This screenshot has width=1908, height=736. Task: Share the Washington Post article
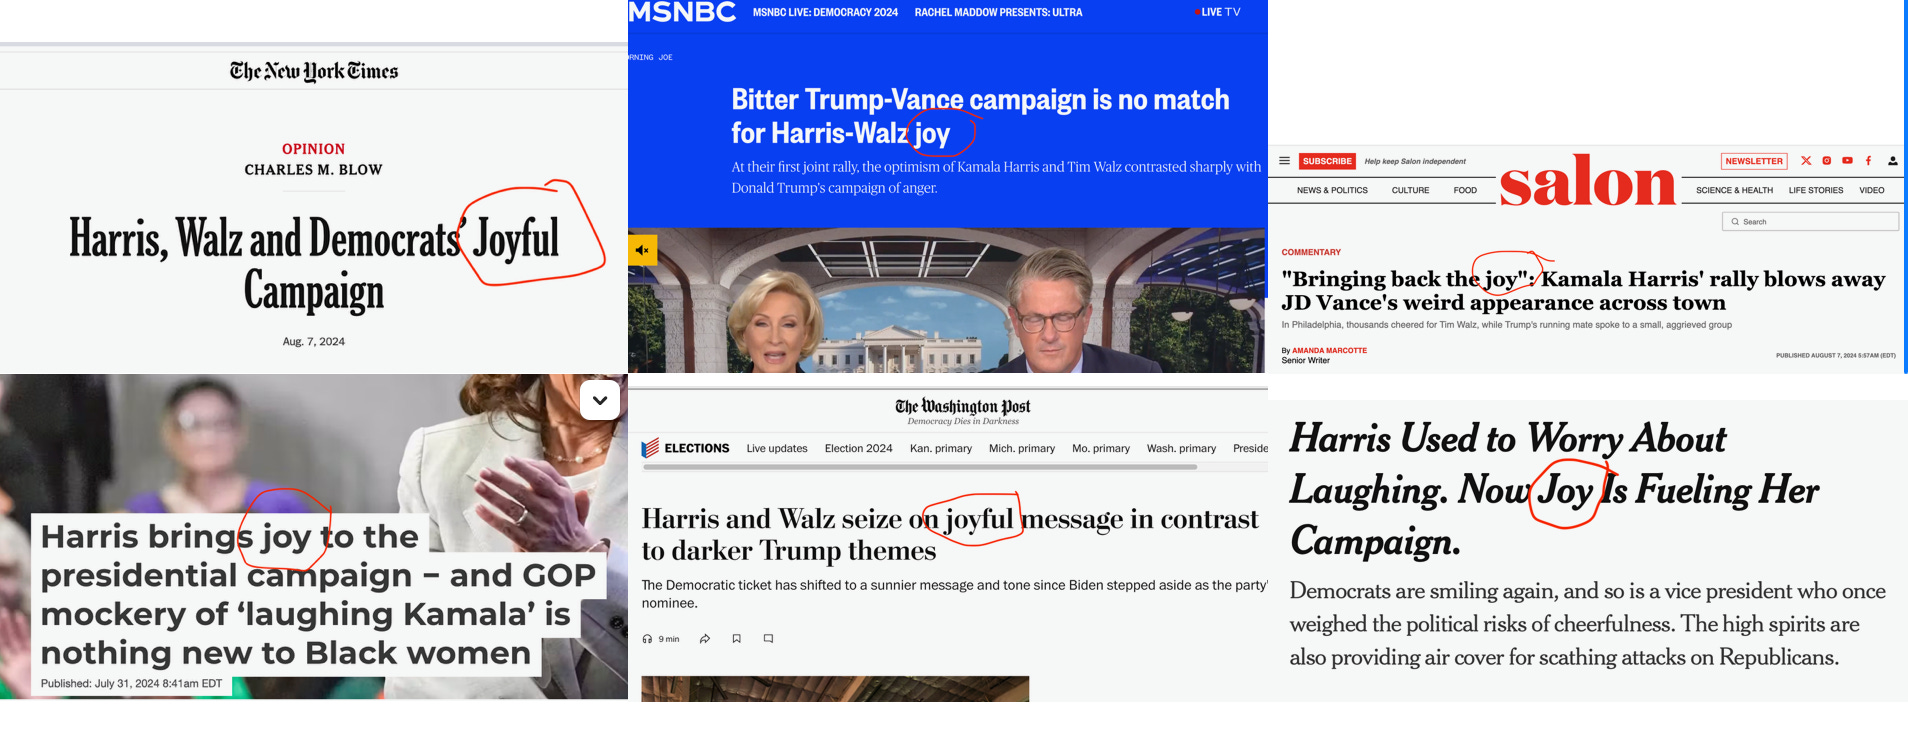click(705, 639)
